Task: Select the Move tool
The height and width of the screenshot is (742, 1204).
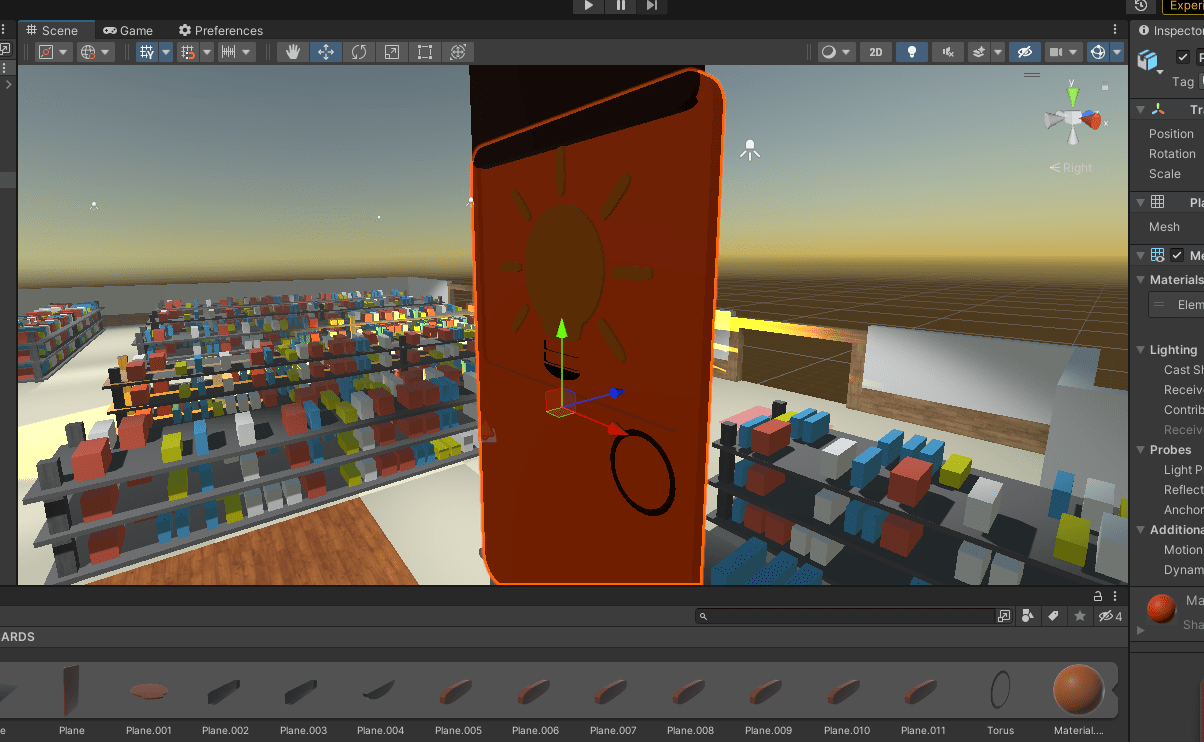Action: [x=325, y=52]
